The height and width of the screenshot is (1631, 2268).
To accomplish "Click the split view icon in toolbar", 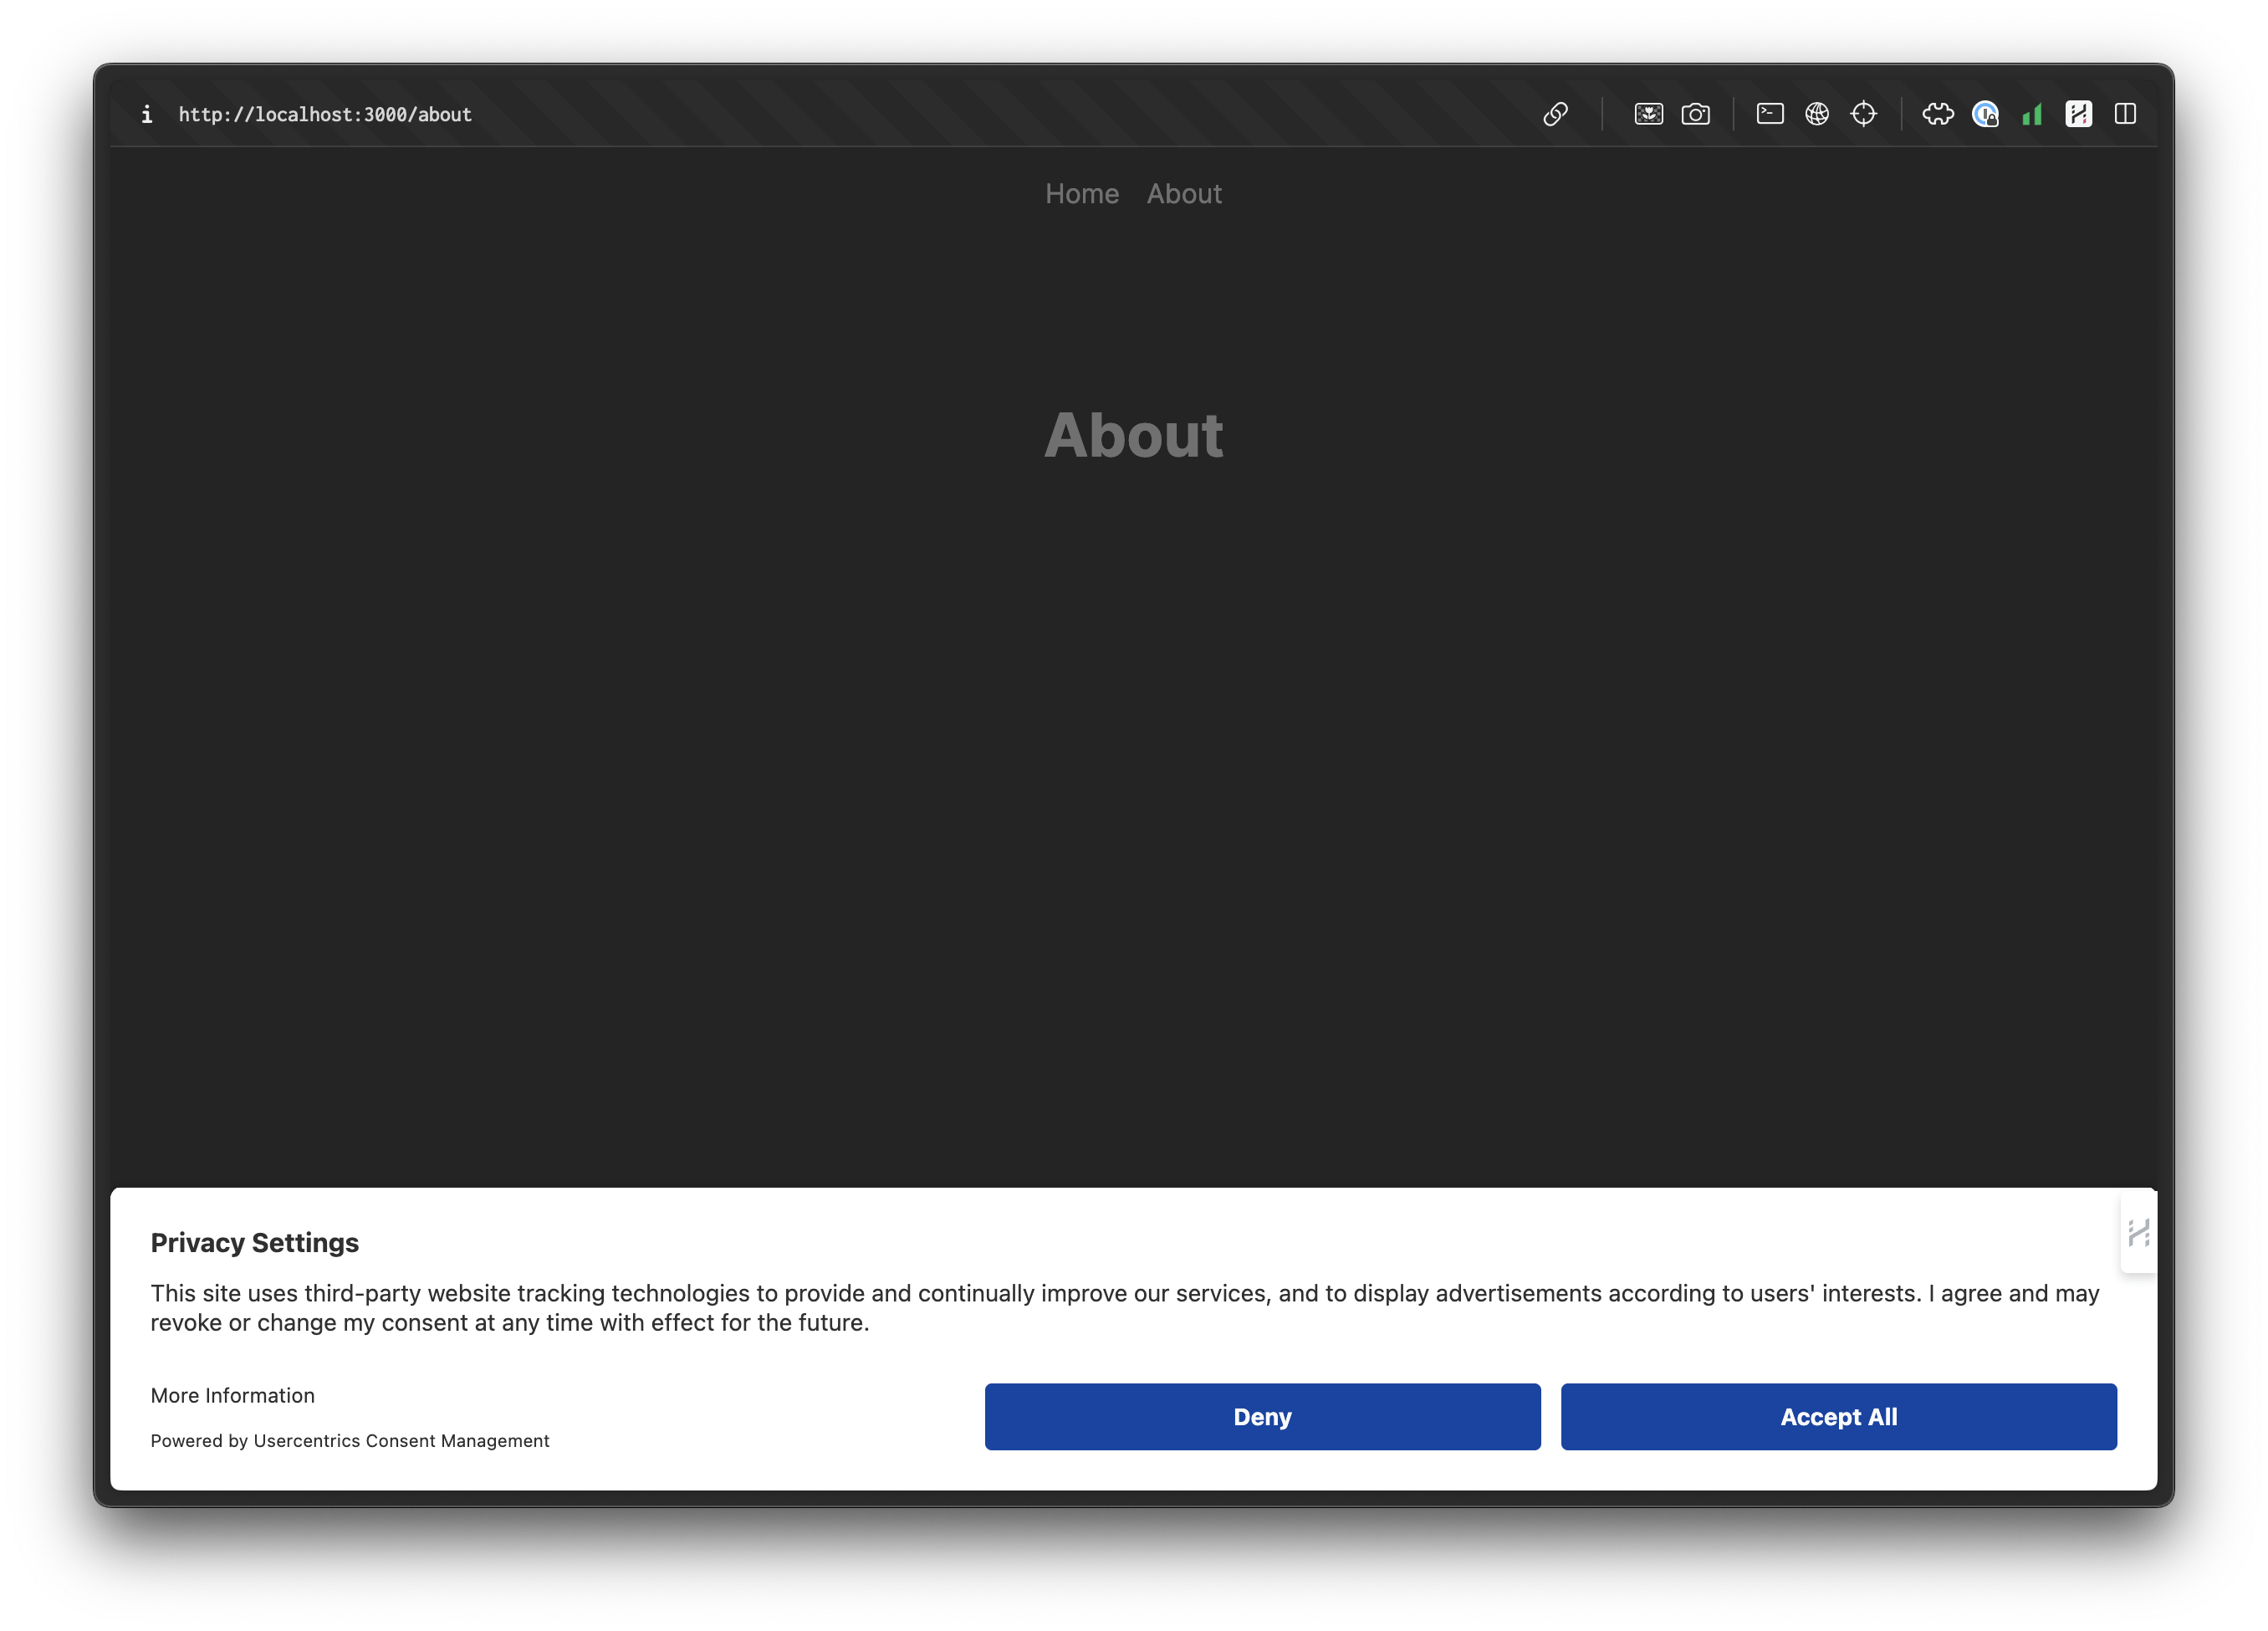I will click(2125, 113).
